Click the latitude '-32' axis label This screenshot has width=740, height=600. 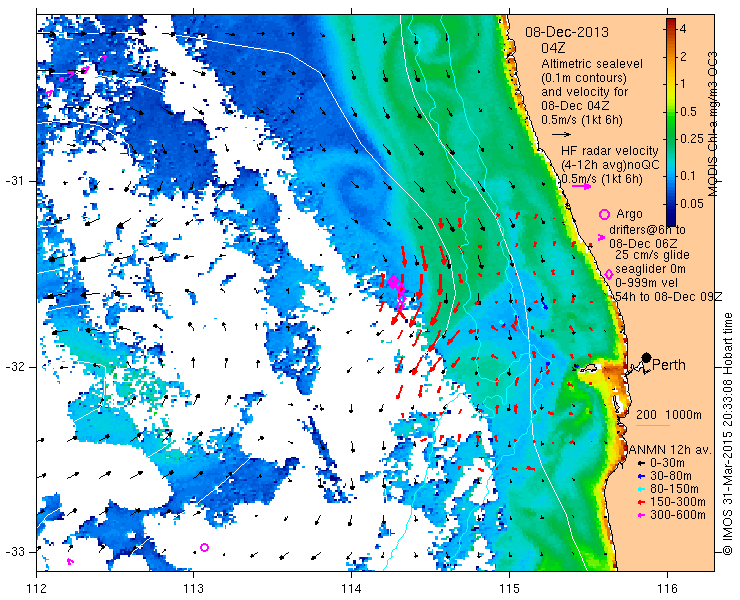tap(14, 367)
